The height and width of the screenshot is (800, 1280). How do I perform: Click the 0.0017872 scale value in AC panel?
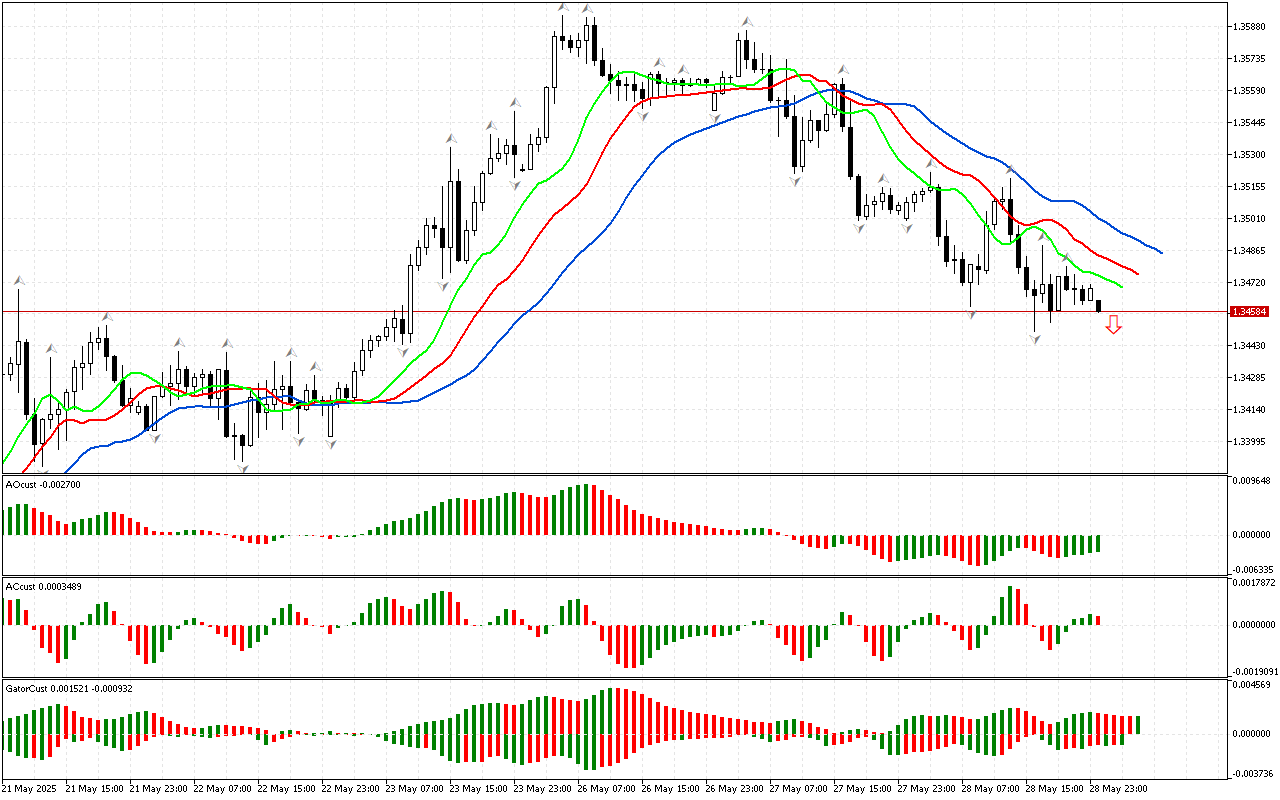tap(1254, 582)
